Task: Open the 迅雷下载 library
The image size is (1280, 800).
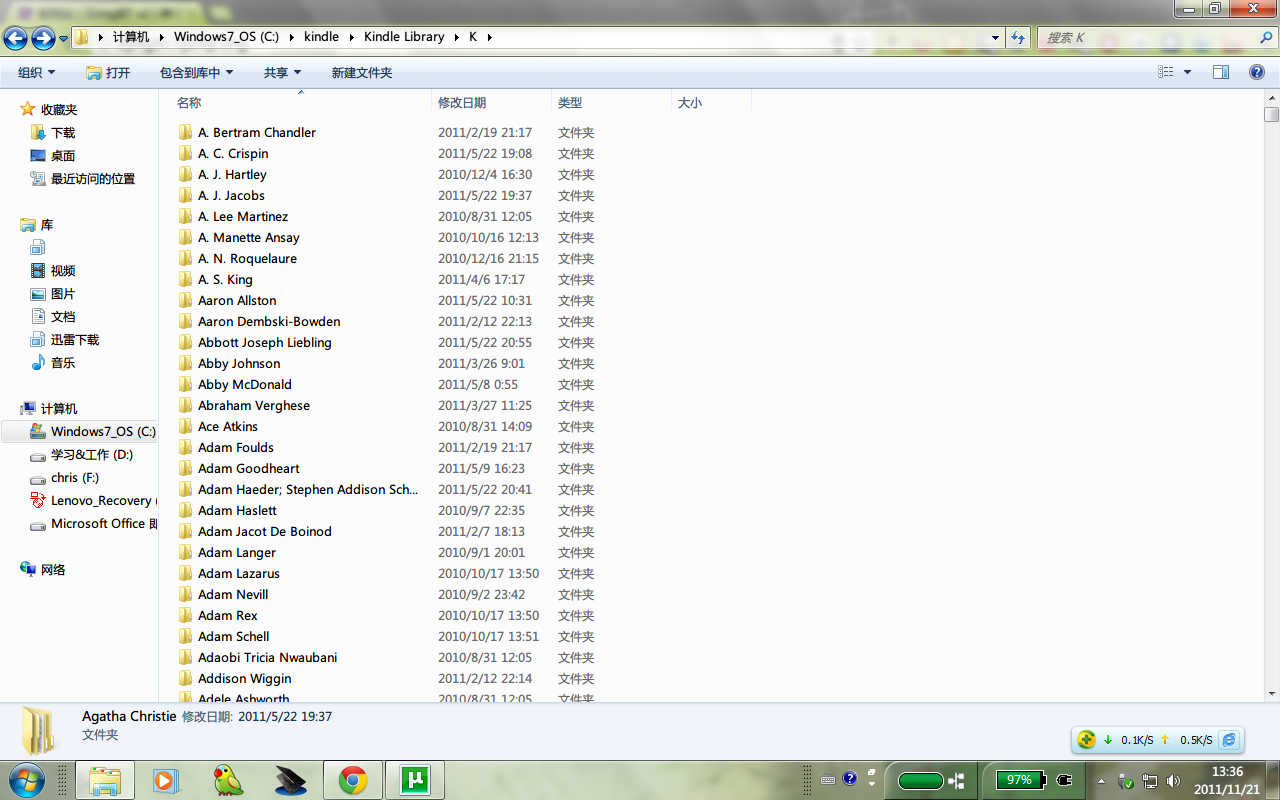Action: click(x=75, y=340)
